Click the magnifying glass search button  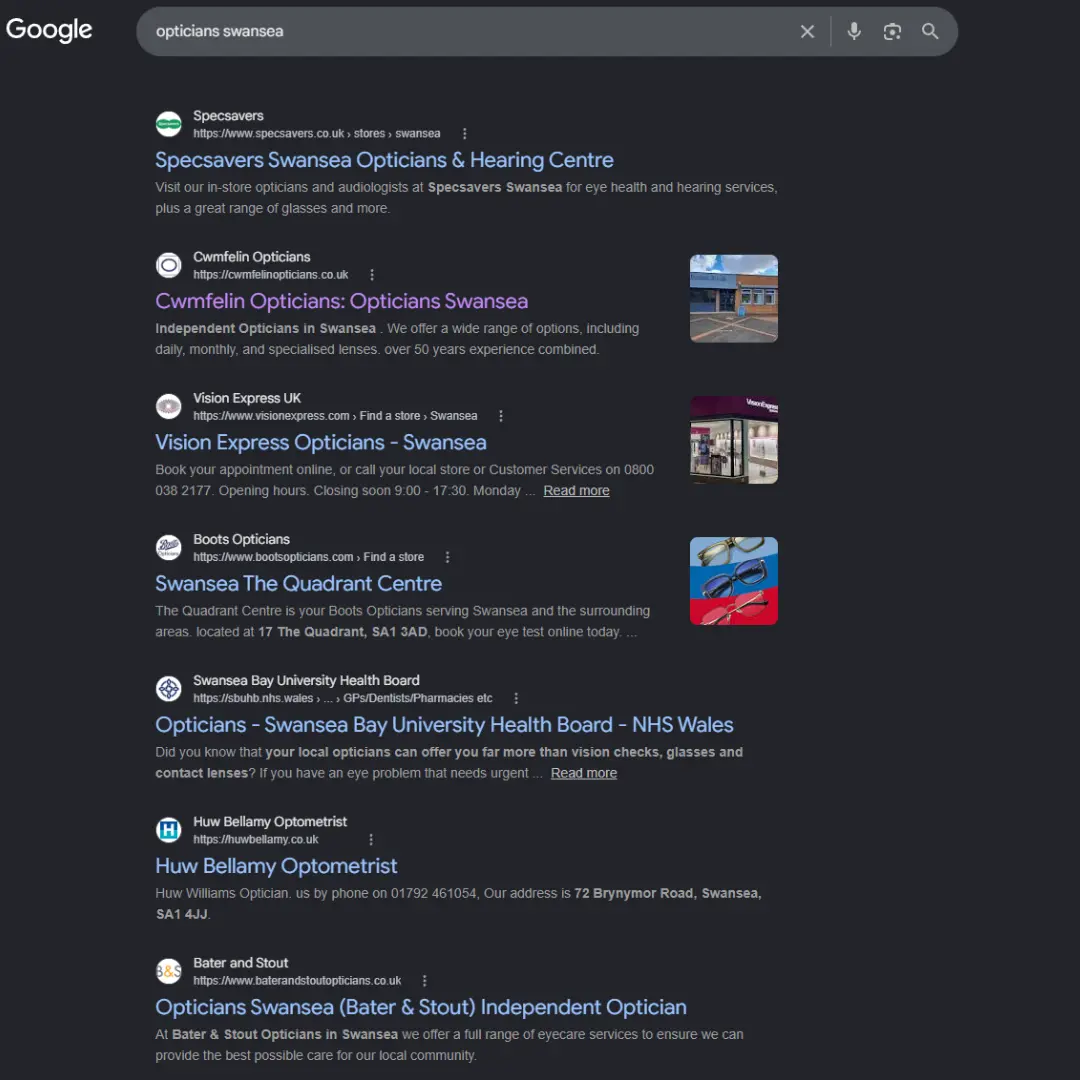coord(930,32)
